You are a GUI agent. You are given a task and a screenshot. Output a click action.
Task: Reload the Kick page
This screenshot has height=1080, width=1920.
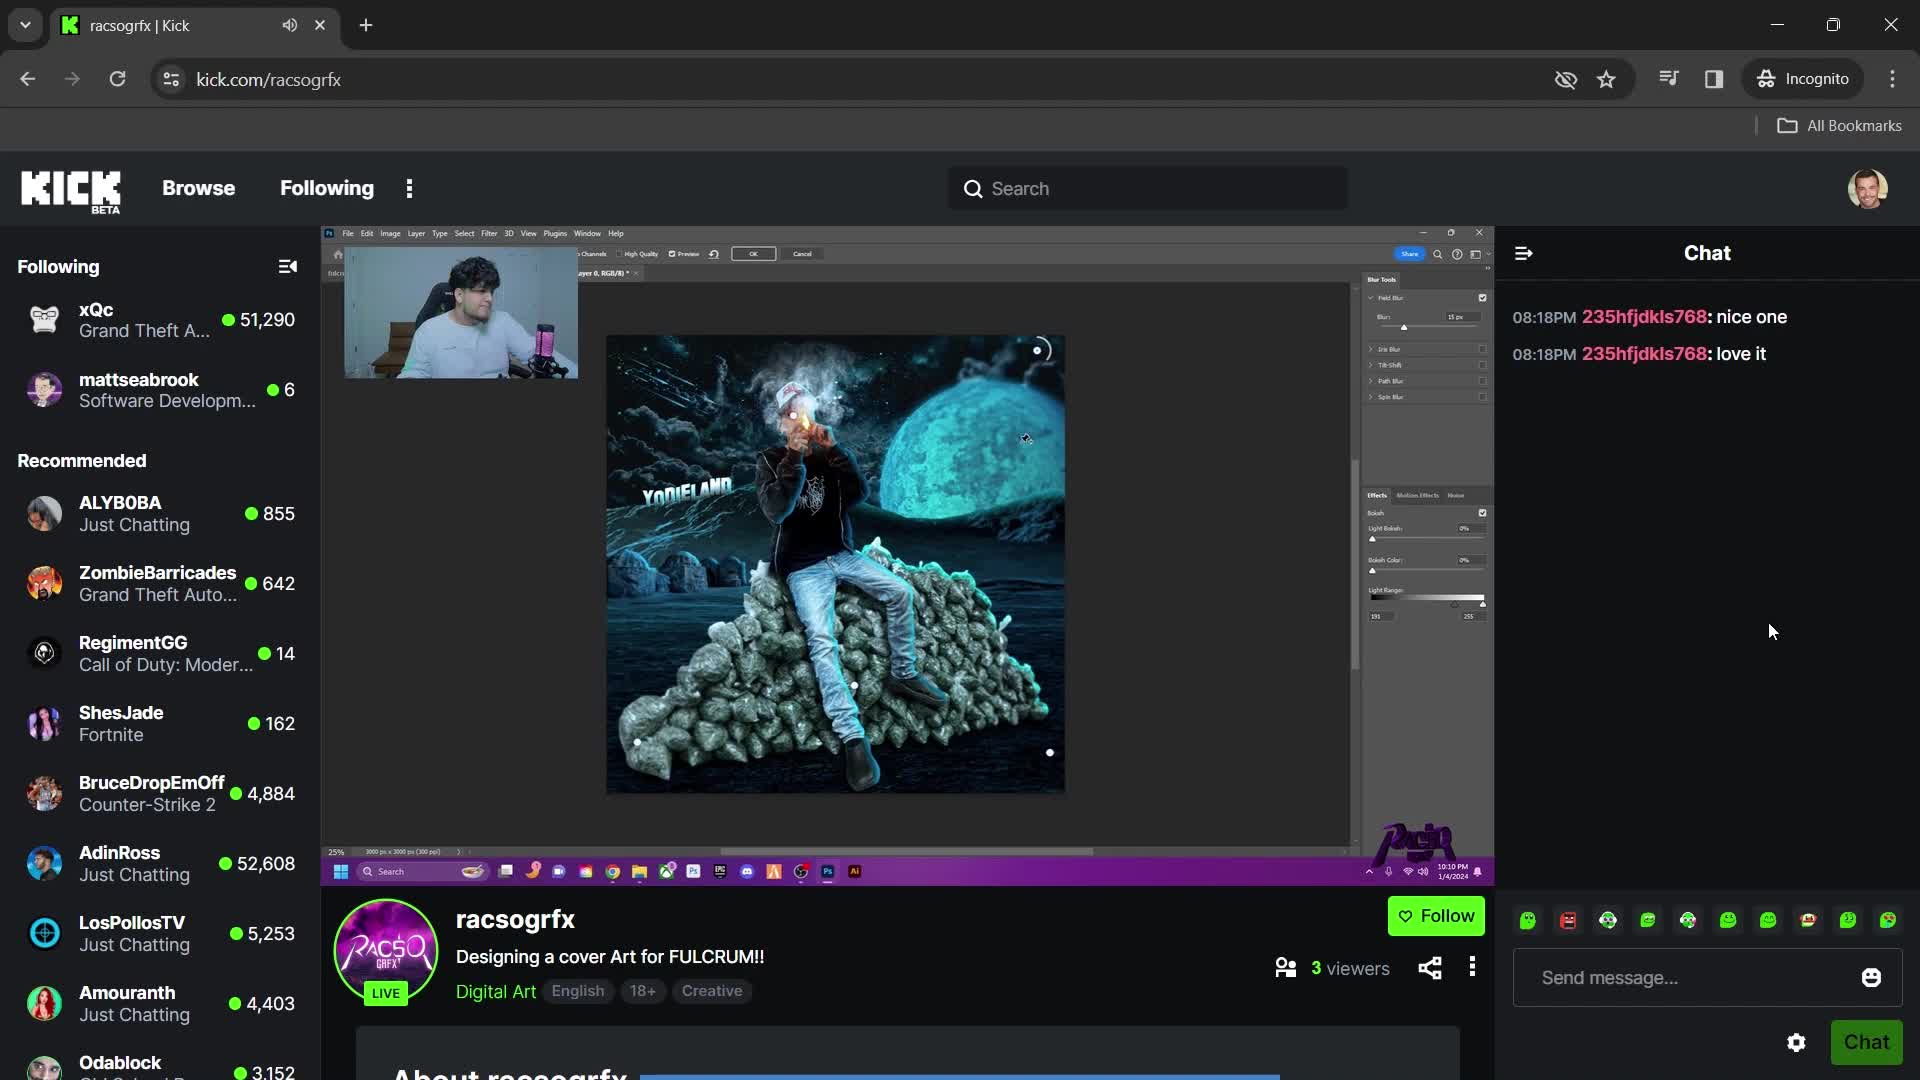[117, 79]
